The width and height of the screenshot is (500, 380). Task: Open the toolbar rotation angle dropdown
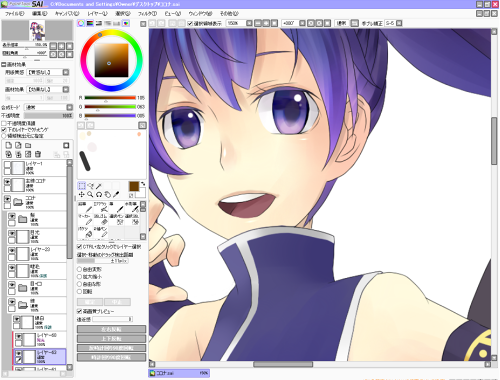[302, 23]
